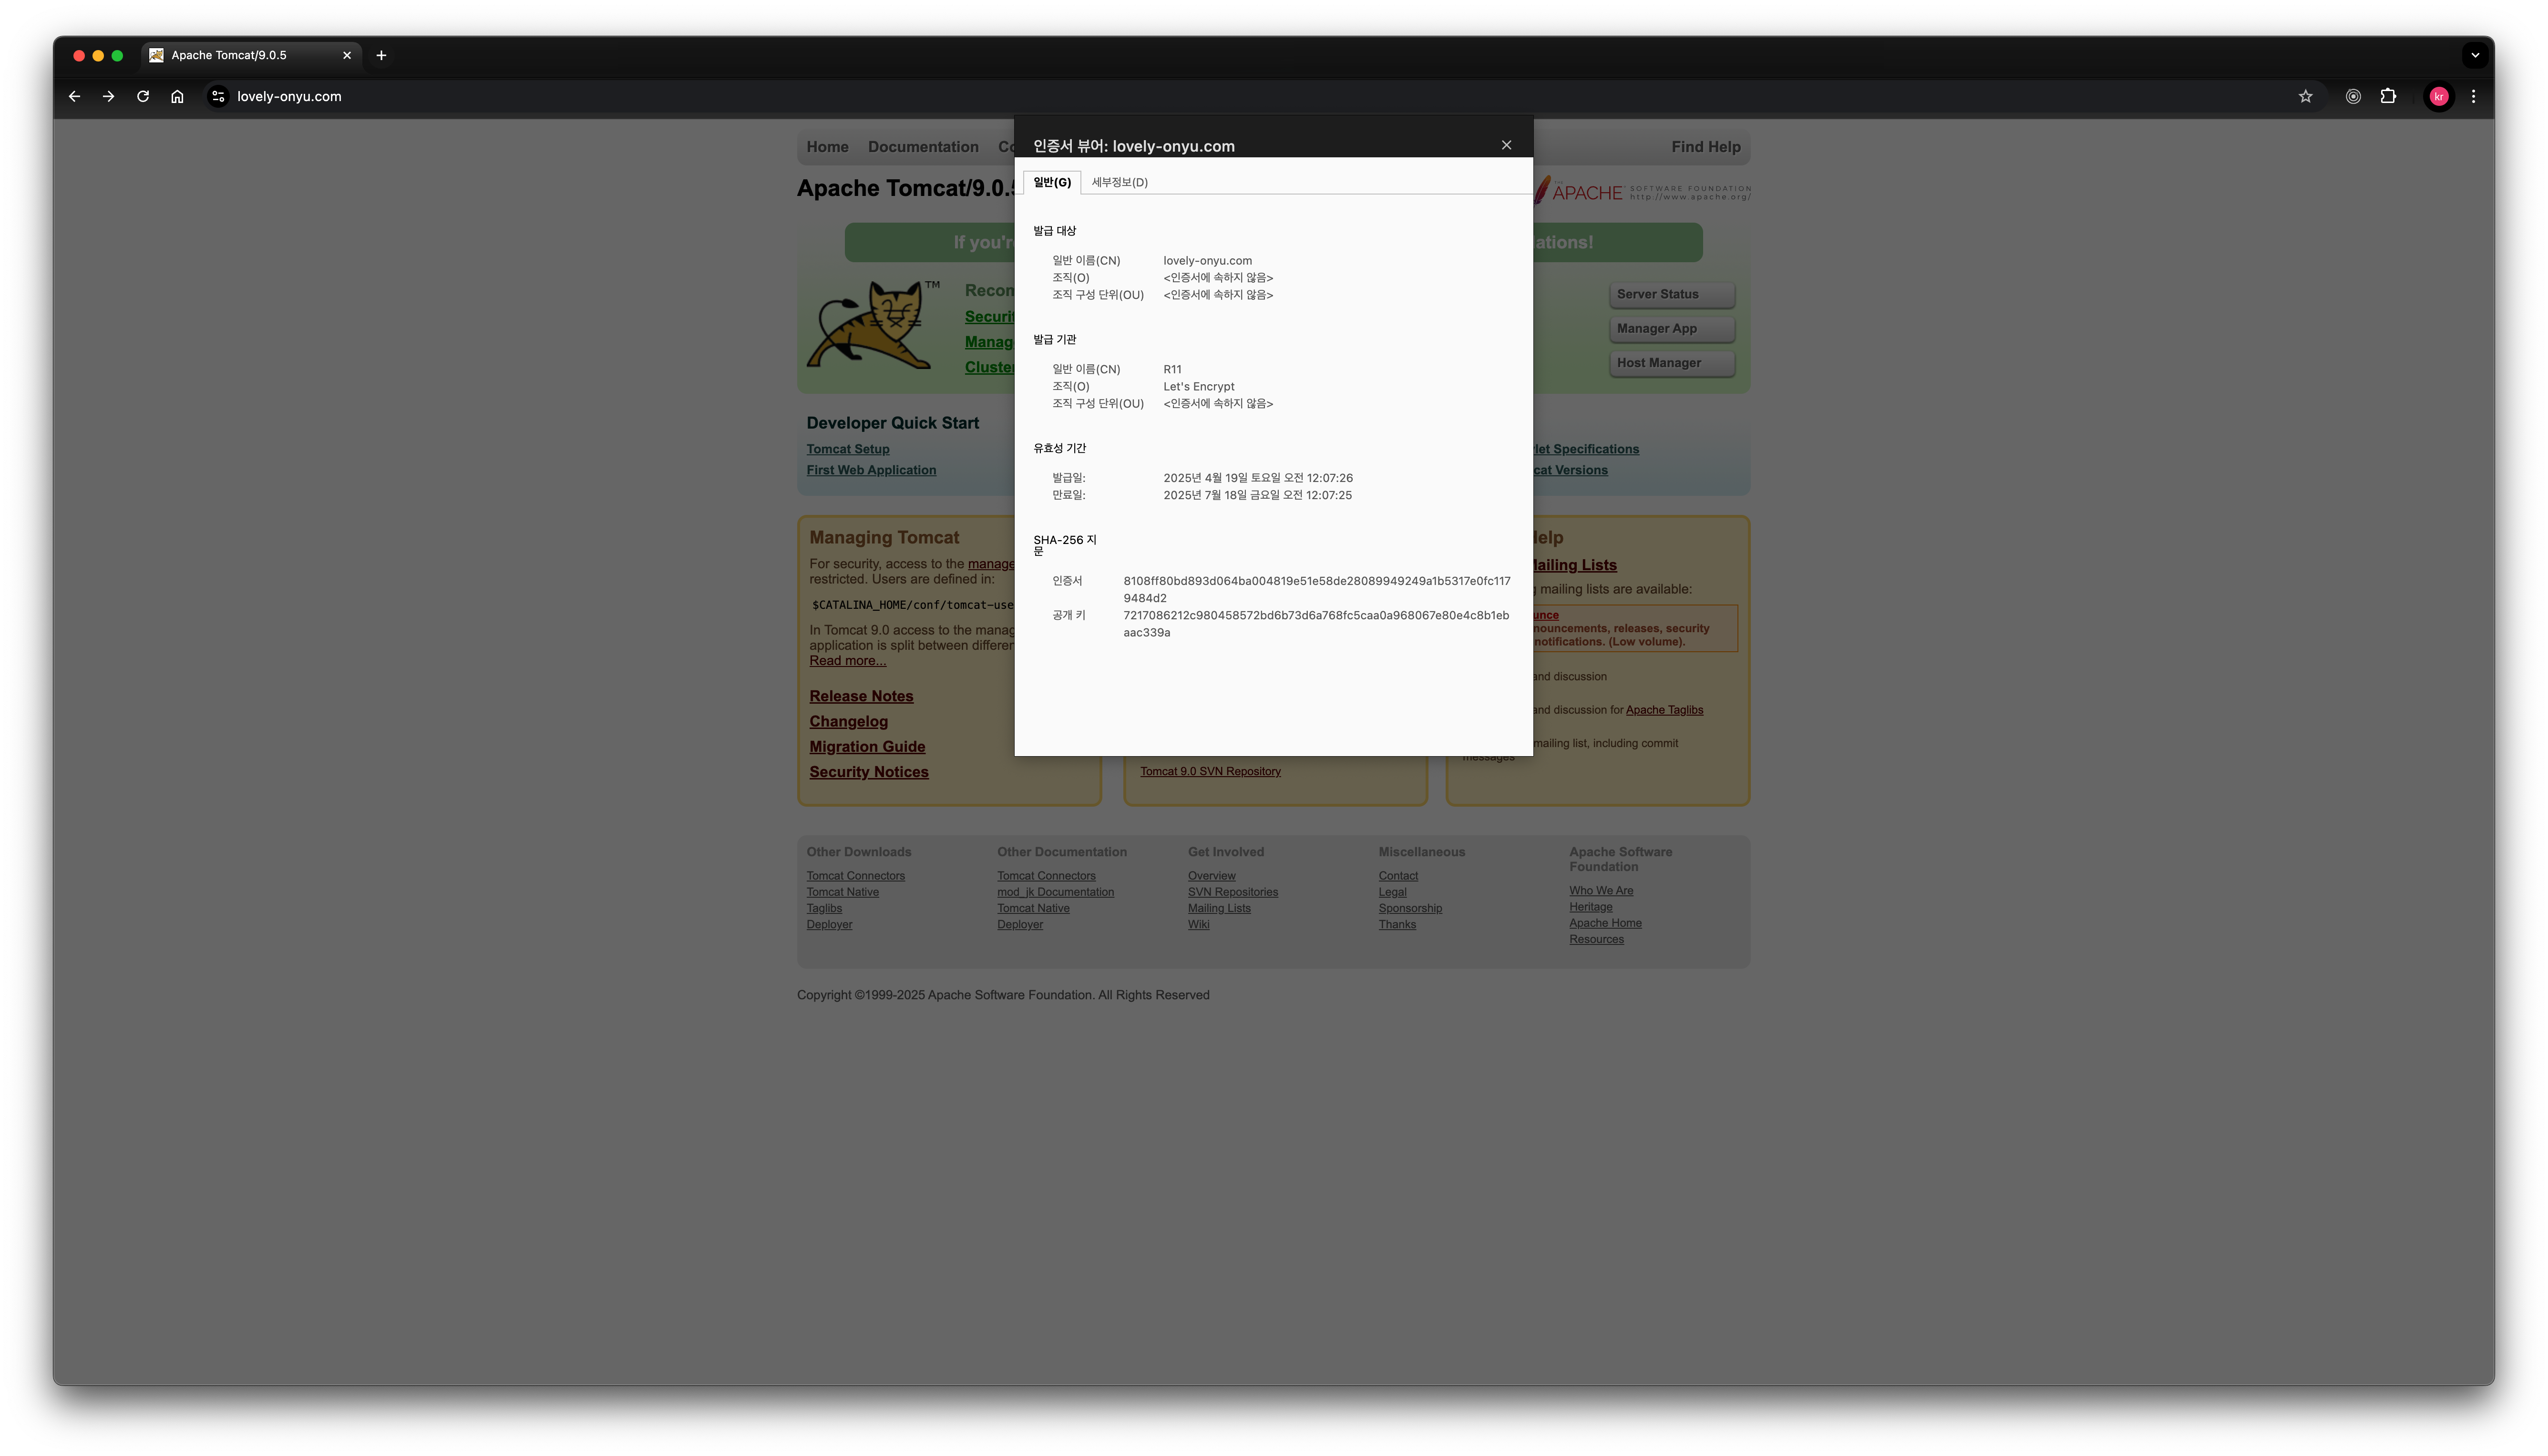Expand the tab search chevron
This screenshot has width=2548, height=1456.
pos(2475,56)
